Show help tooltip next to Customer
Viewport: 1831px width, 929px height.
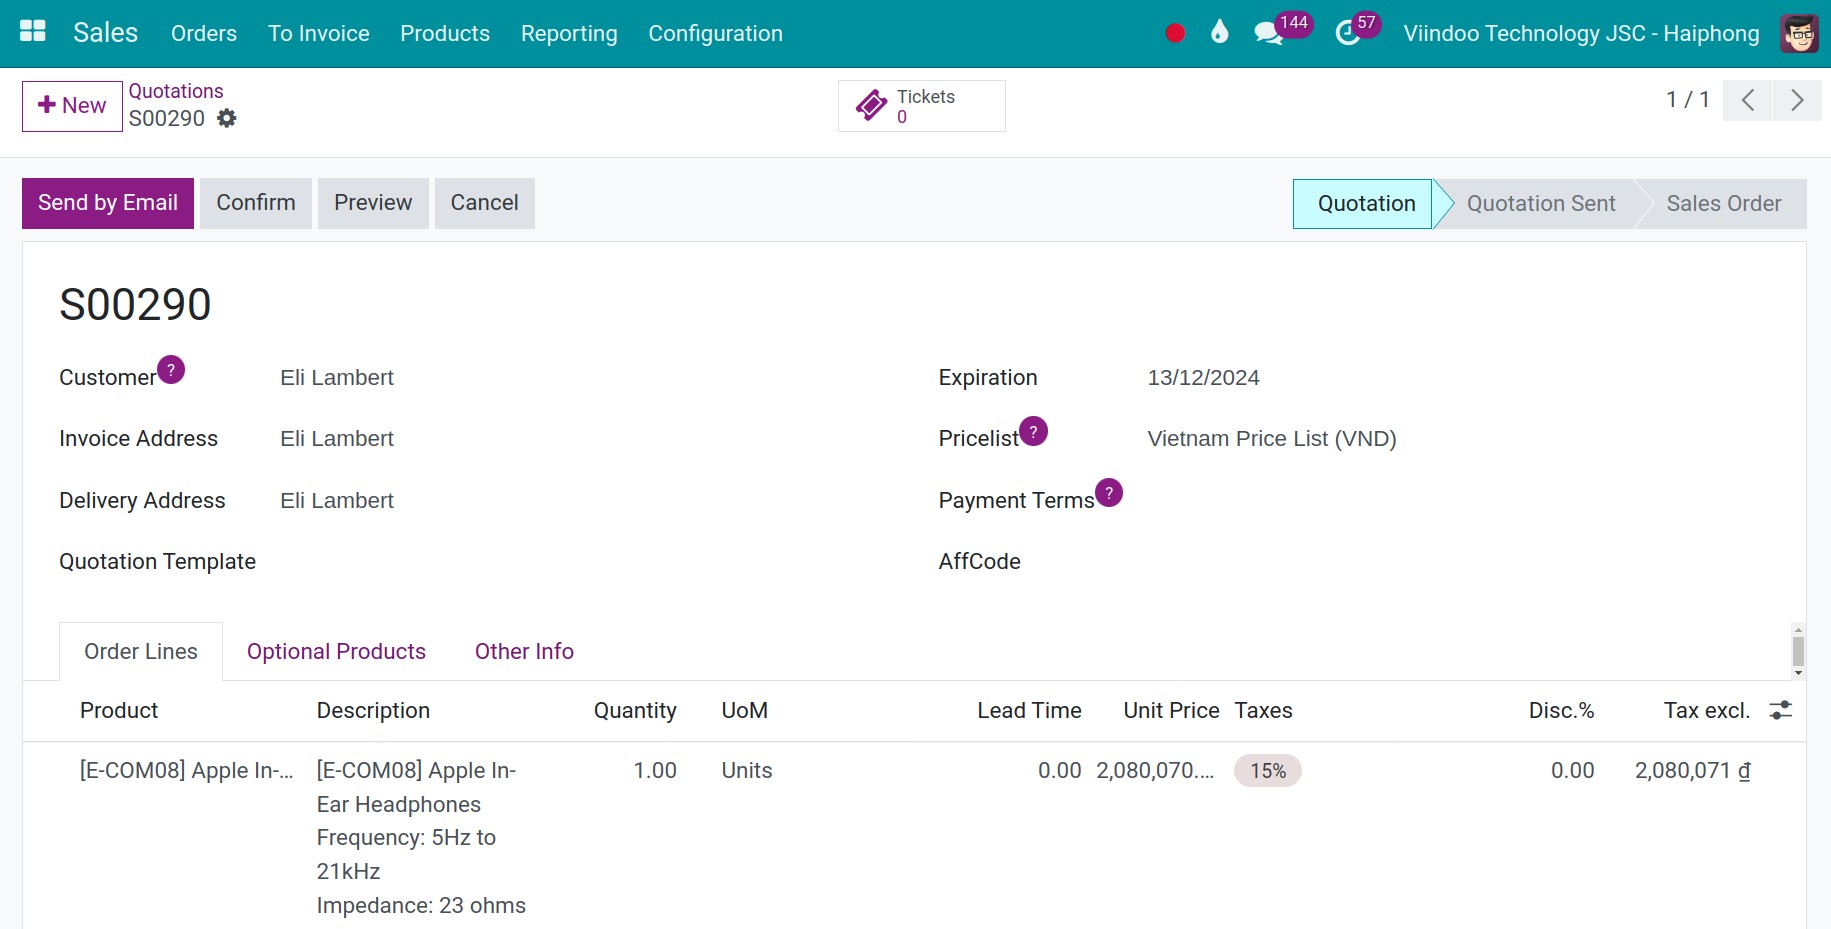(171, 370)
